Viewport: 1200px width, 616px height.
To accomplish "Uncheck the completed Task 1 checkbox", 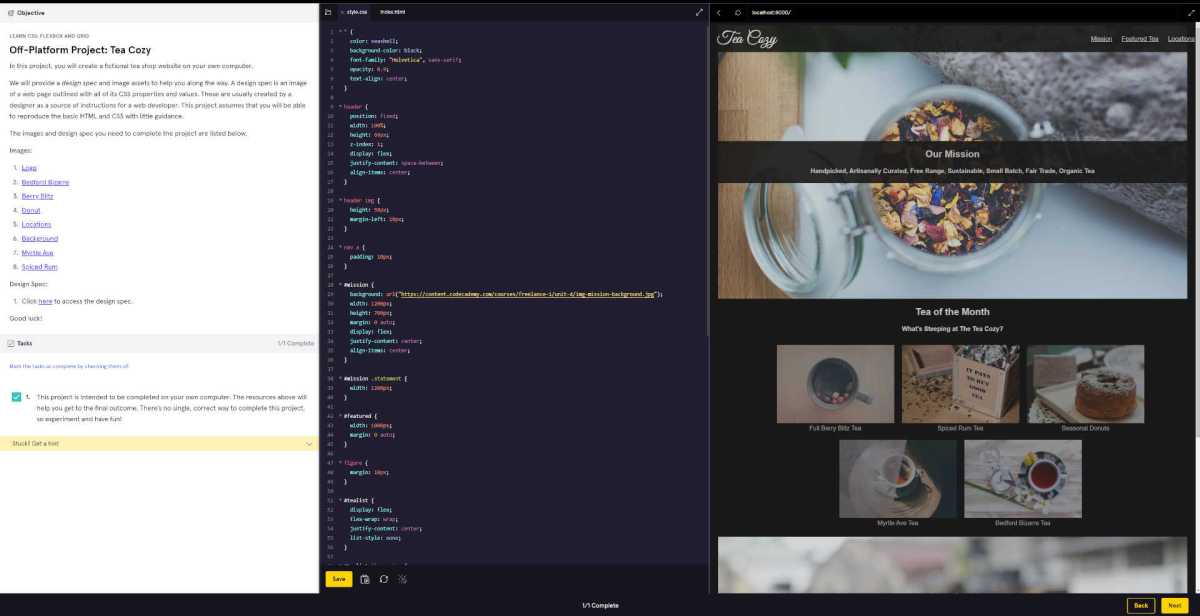I will (x=16, y=397).
